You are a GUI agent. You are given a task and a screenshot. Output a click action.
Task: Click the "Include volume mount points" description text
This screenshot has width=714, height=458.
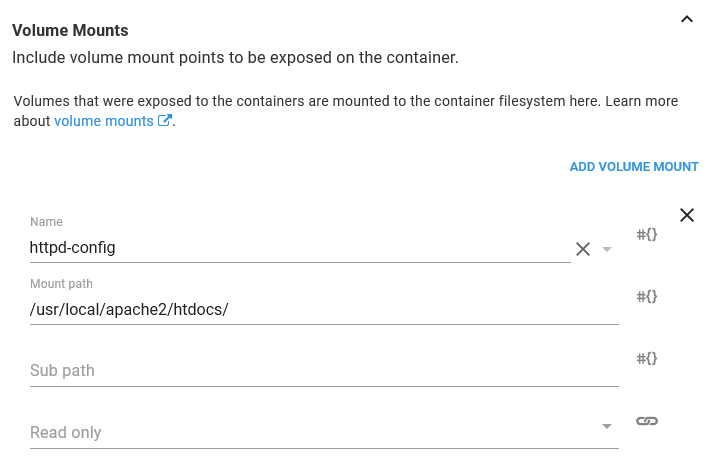(235, 58)
